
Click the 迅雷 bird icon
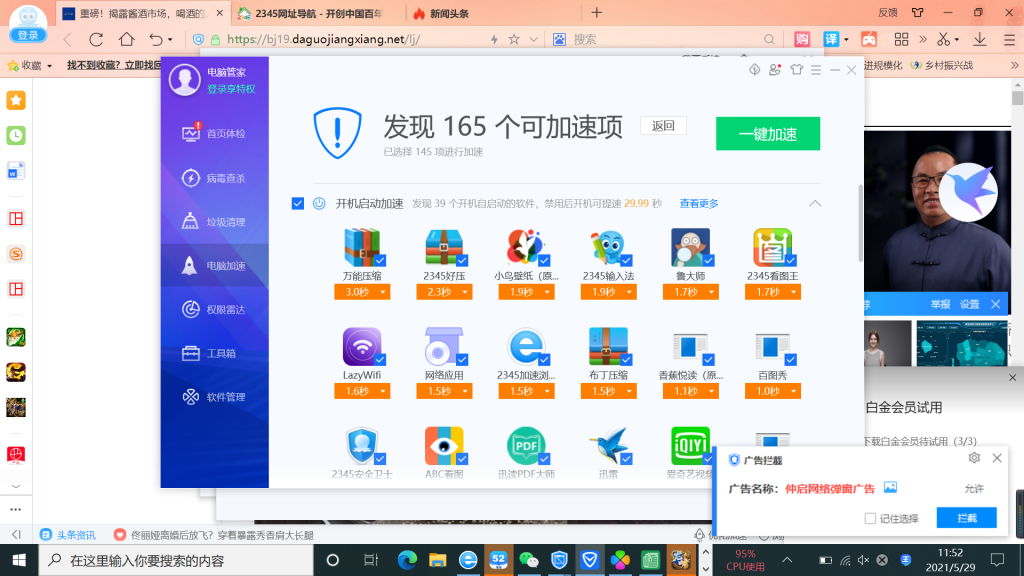click(608, 445)
